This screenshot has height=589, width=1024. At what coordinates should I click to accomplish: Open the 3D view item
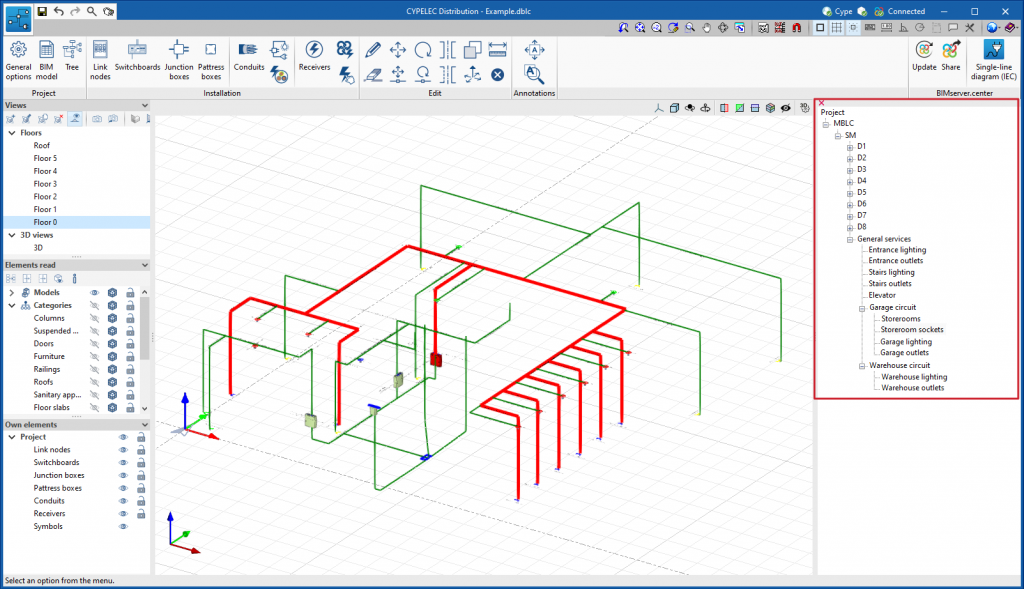pyautogui.click(x=39, y=247)
